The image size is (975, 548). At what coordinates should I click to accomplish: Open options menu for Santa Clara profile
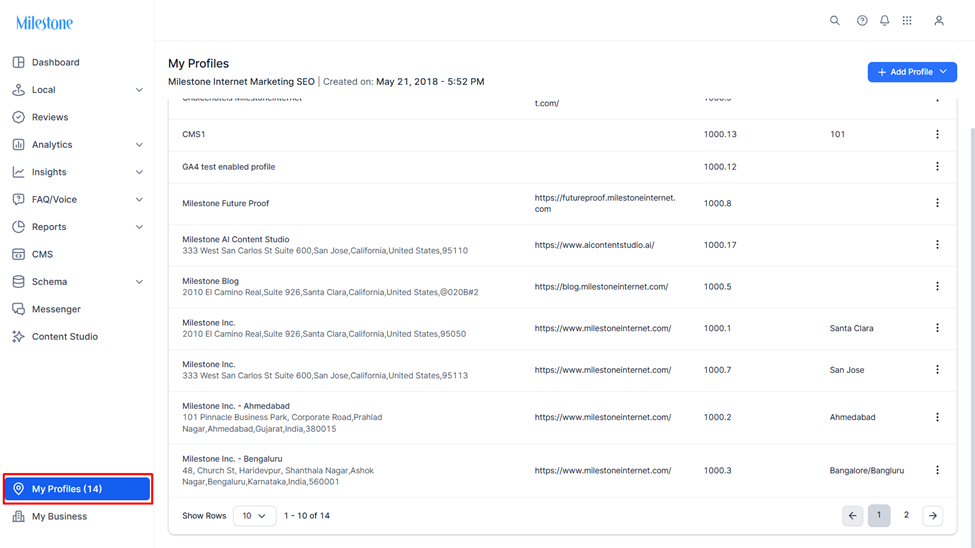click(937, 328)
